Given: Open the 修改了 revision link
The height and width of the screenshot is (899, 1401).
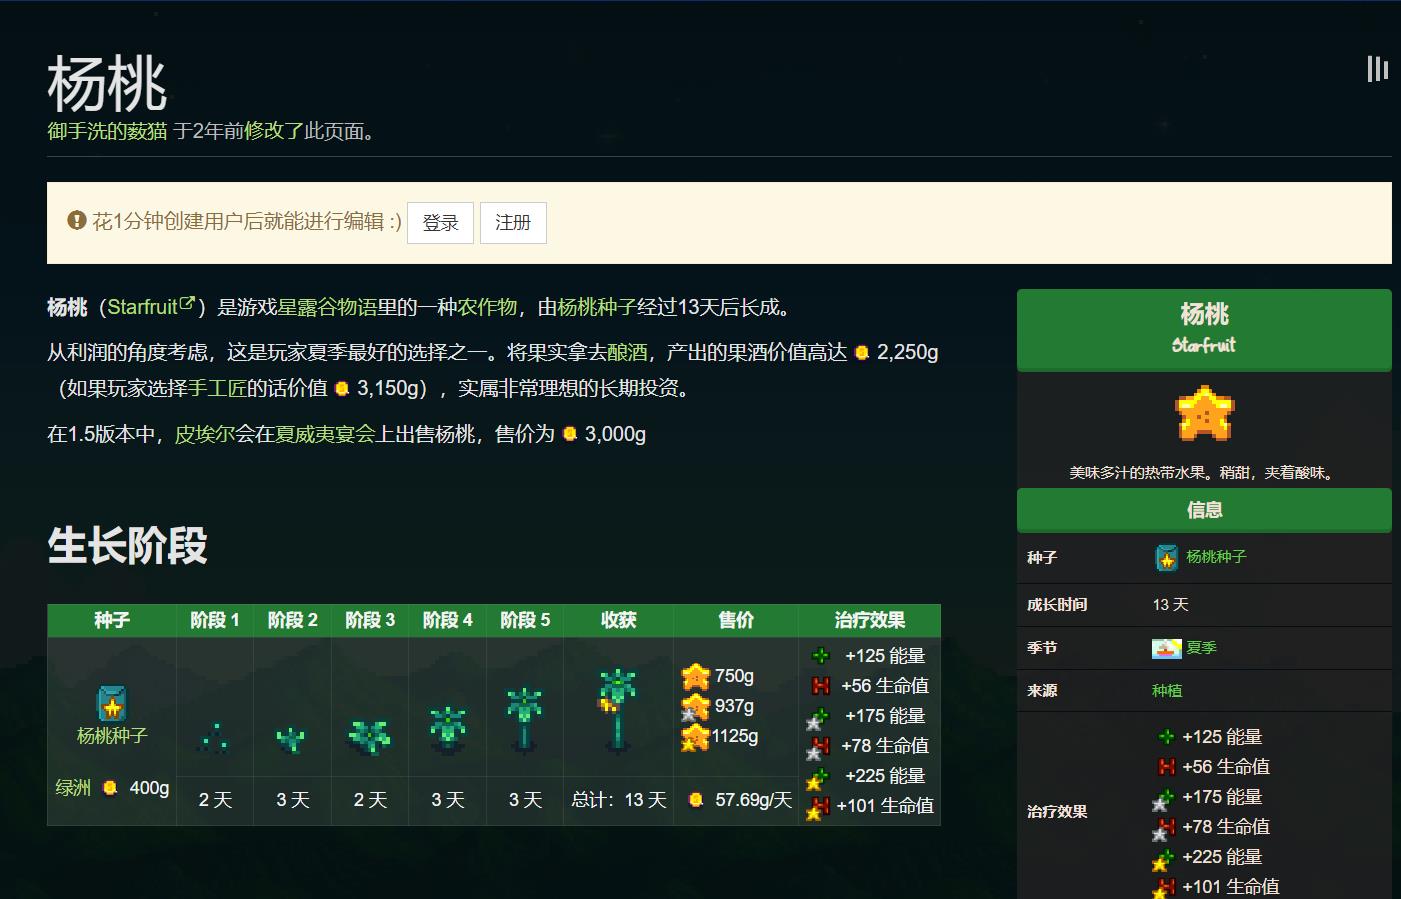Looking at the screenshot, I should coord(274,131).
